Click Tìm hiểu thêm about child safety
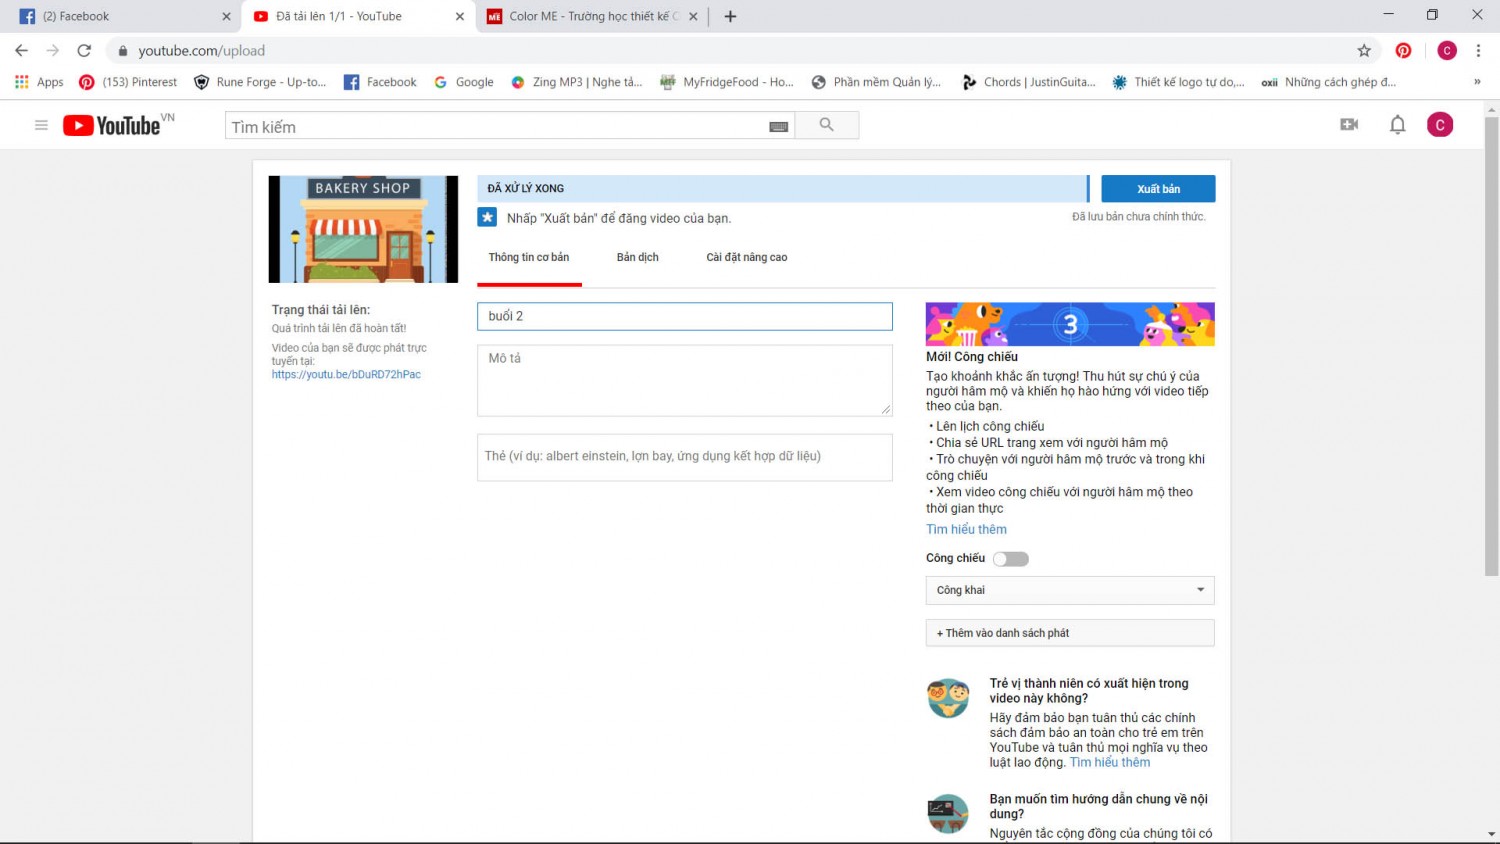1500x844 pixels. coord(1110,763)
